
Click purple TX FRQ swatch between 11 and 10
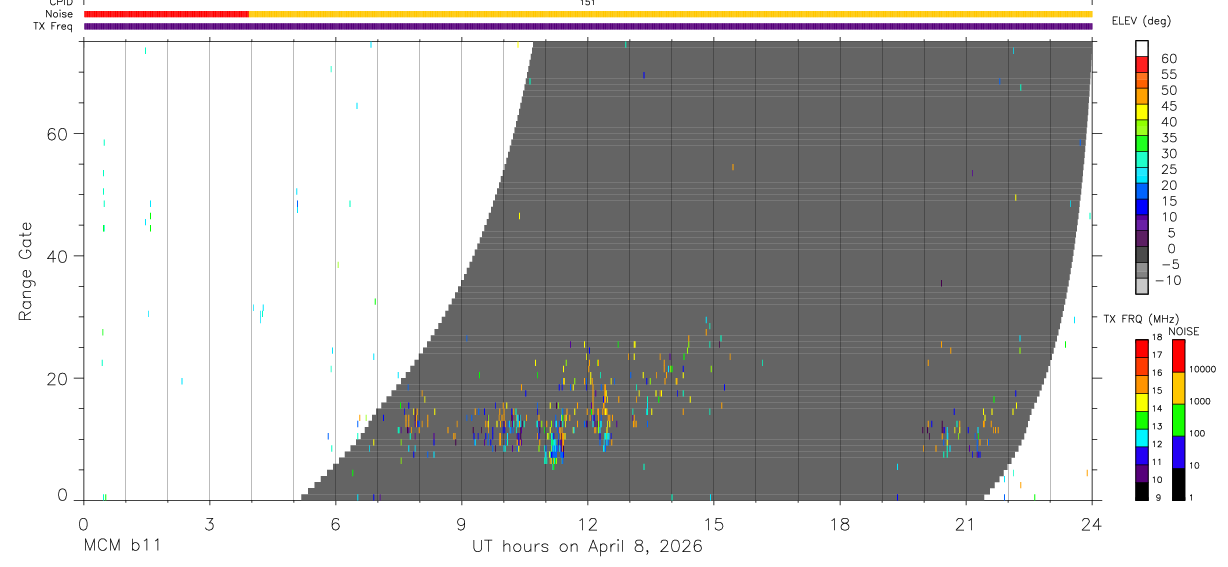click(1142, 471)
